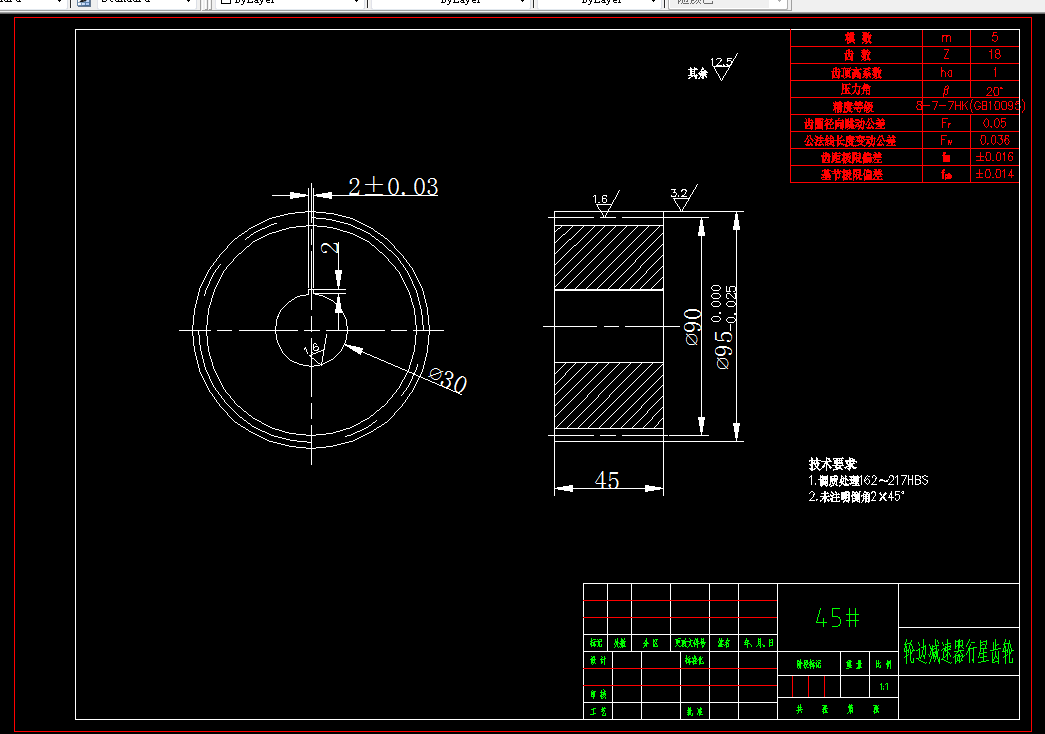Click the upper hatched section area of gear
This screenshot has height=734, width=1045.
pyautogui.click(x=609, y=257)
